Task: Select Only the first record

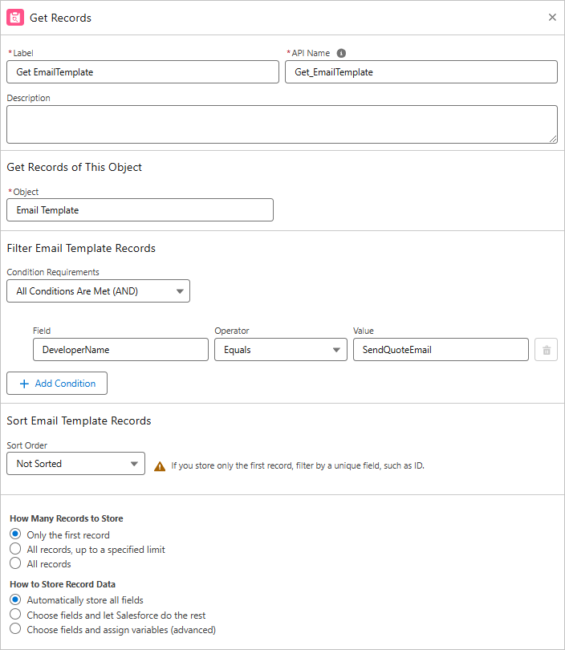Action: [15, 534]
